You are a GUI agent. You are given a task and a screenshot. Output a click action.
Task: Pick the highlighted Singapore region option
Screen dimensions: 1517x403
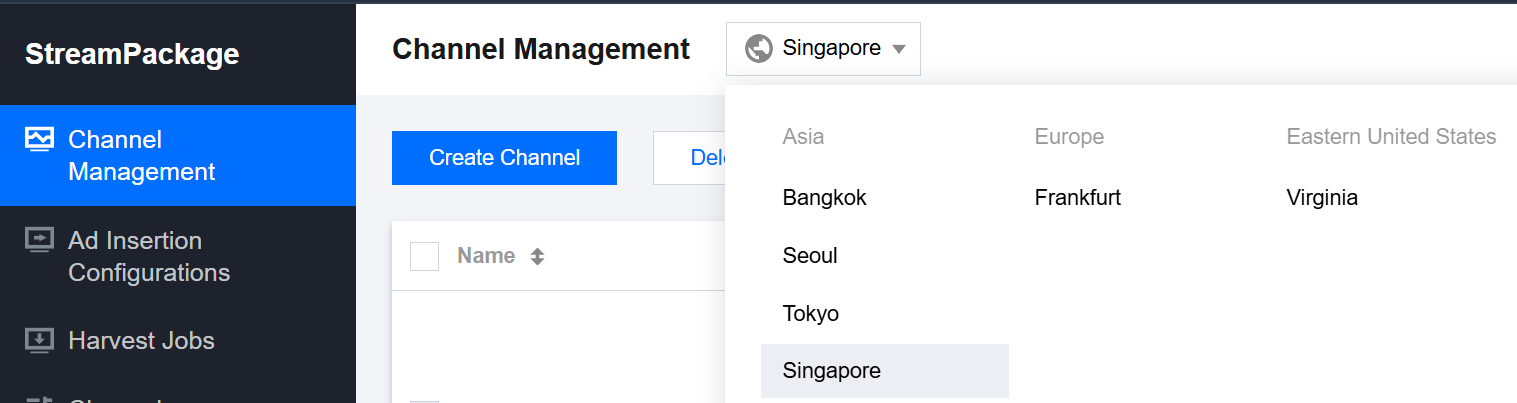coord(832,371)
